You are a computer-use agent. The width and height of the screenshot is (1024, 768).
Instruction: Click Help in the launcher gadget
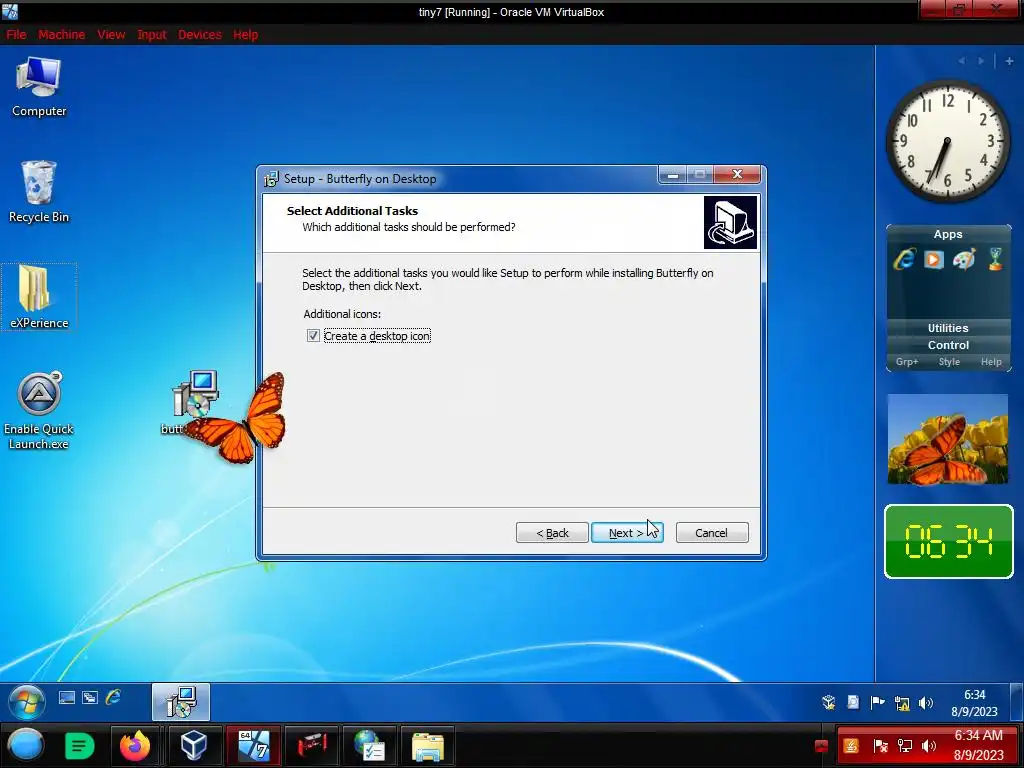point(991,362)
